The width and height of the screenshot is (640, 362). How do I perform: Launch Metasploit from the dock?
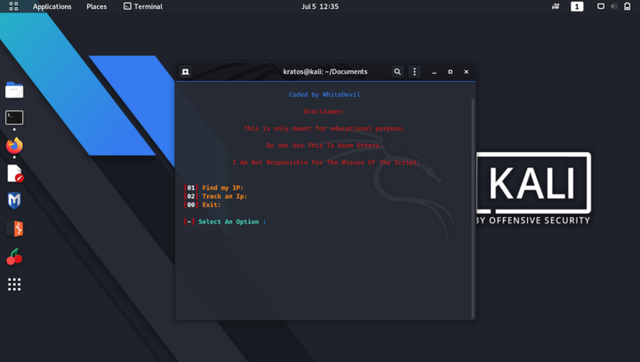14,201
